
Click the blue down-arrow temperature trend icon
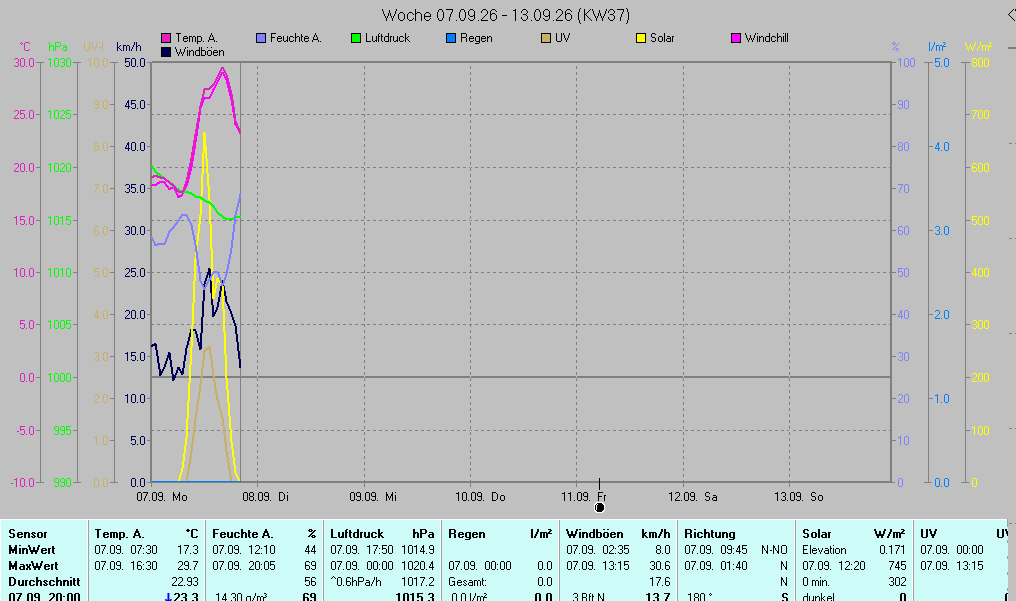coord(168,597)
